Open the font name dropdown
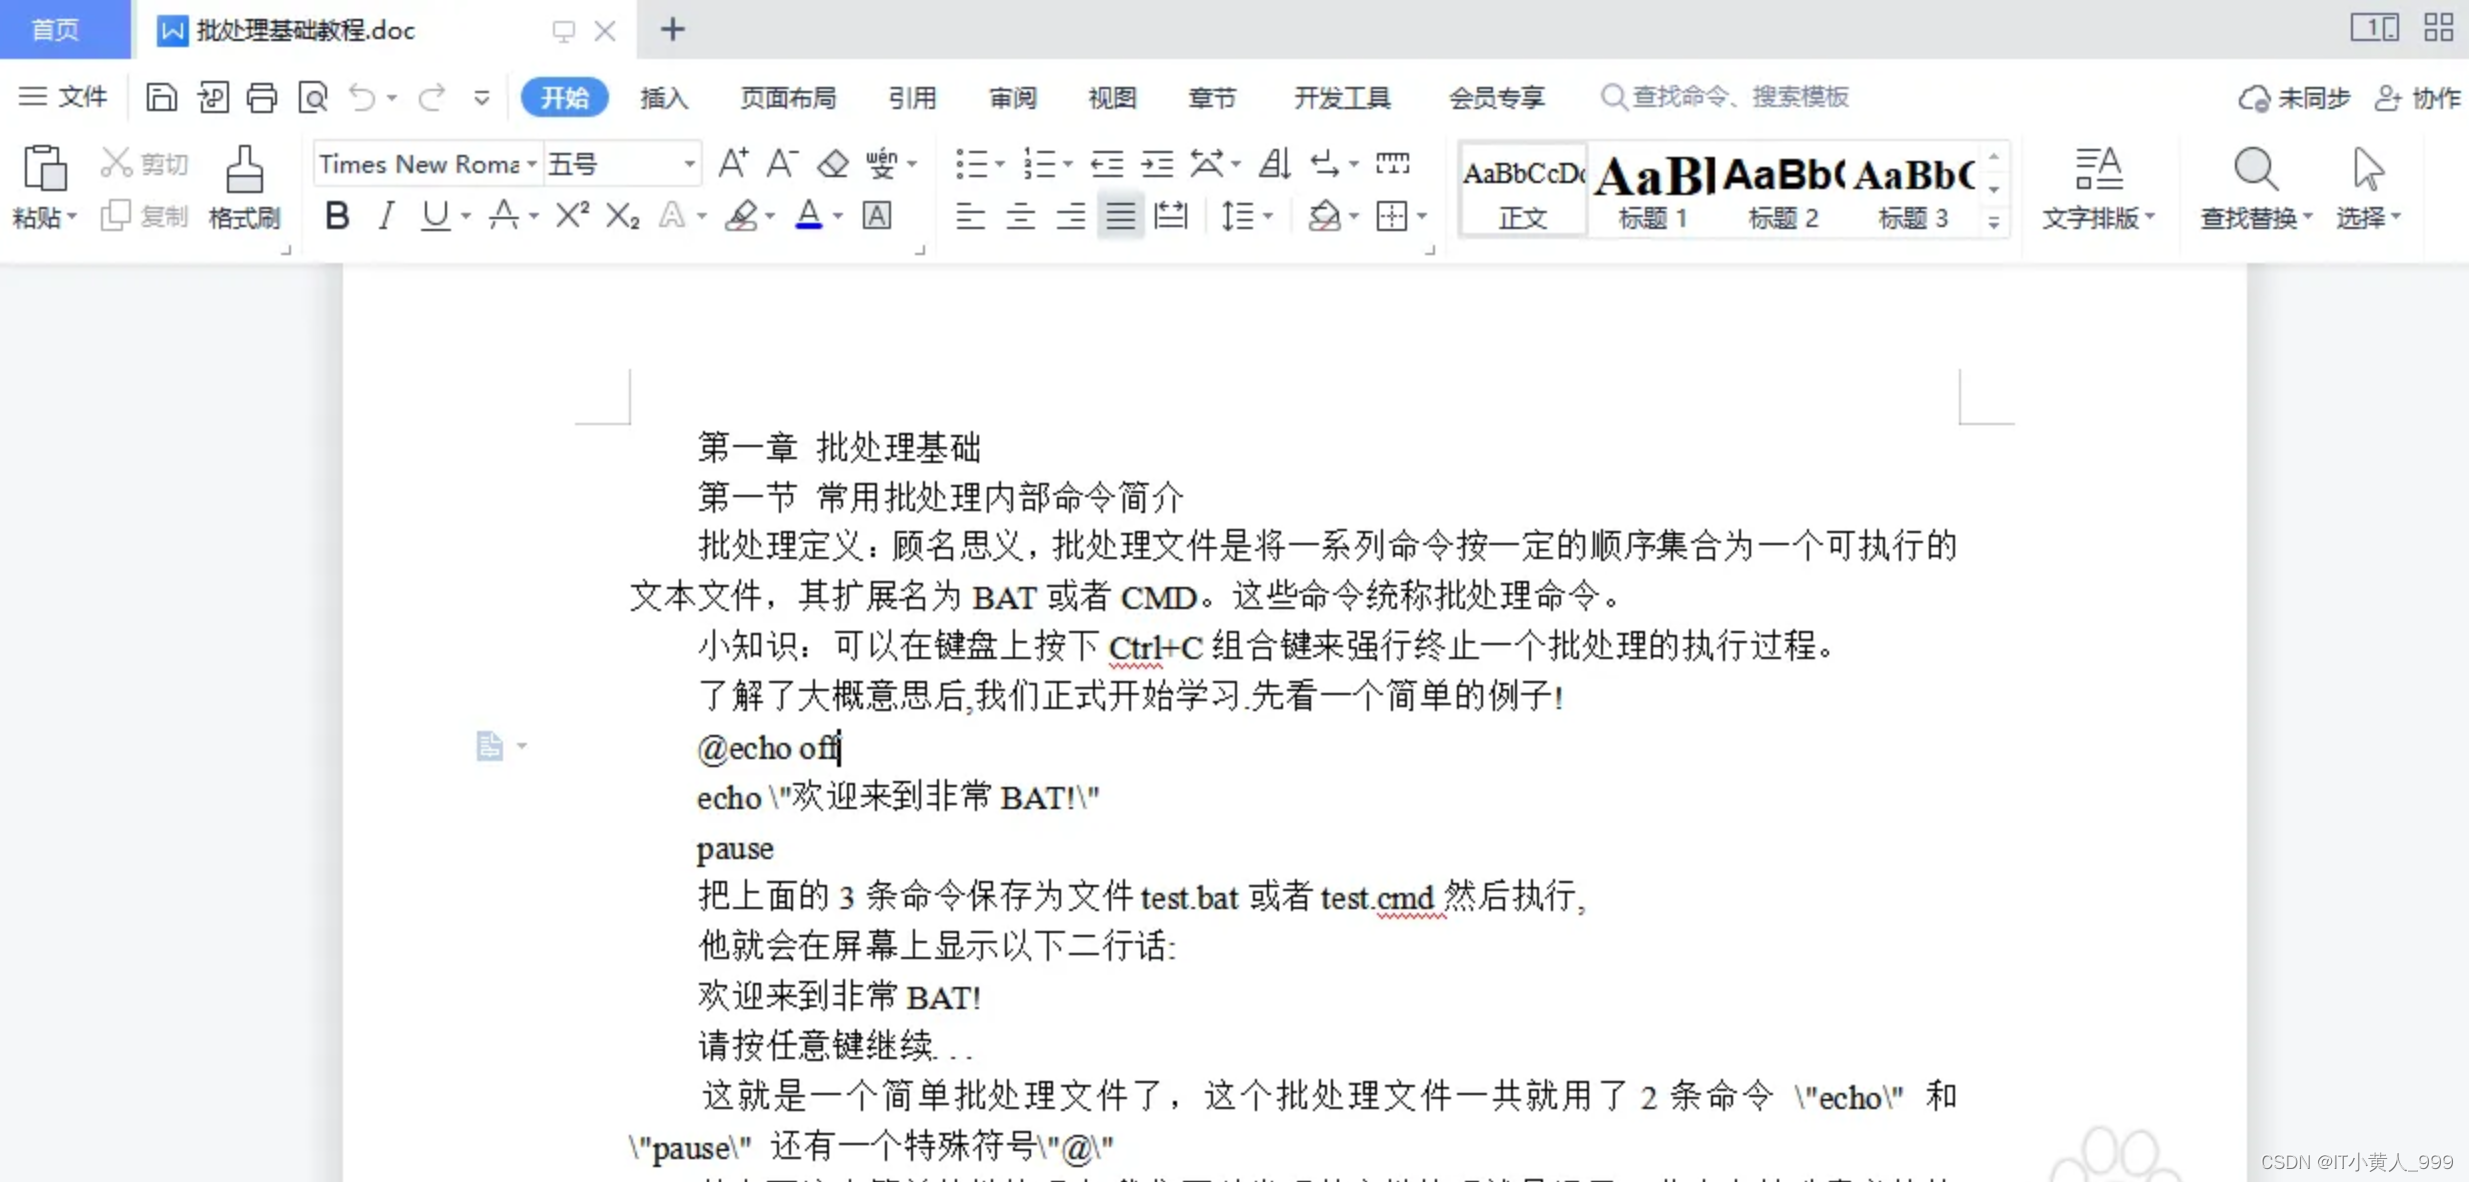2469x1182 pixels. [x=532, y=164]
